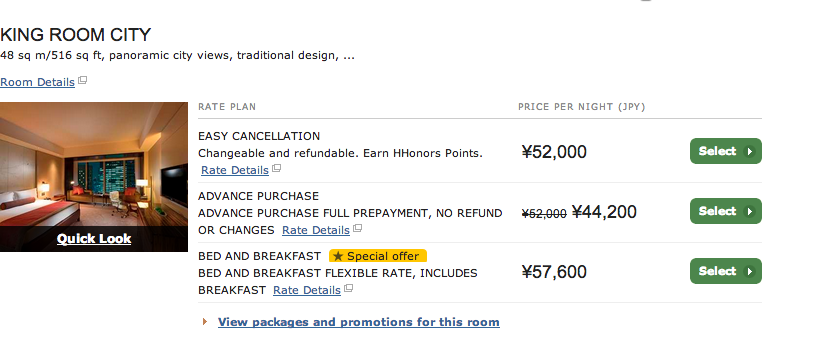Screen dimensions: 815x364
Task: Click the star icon in Special offer badge
Action: [338, 256]
